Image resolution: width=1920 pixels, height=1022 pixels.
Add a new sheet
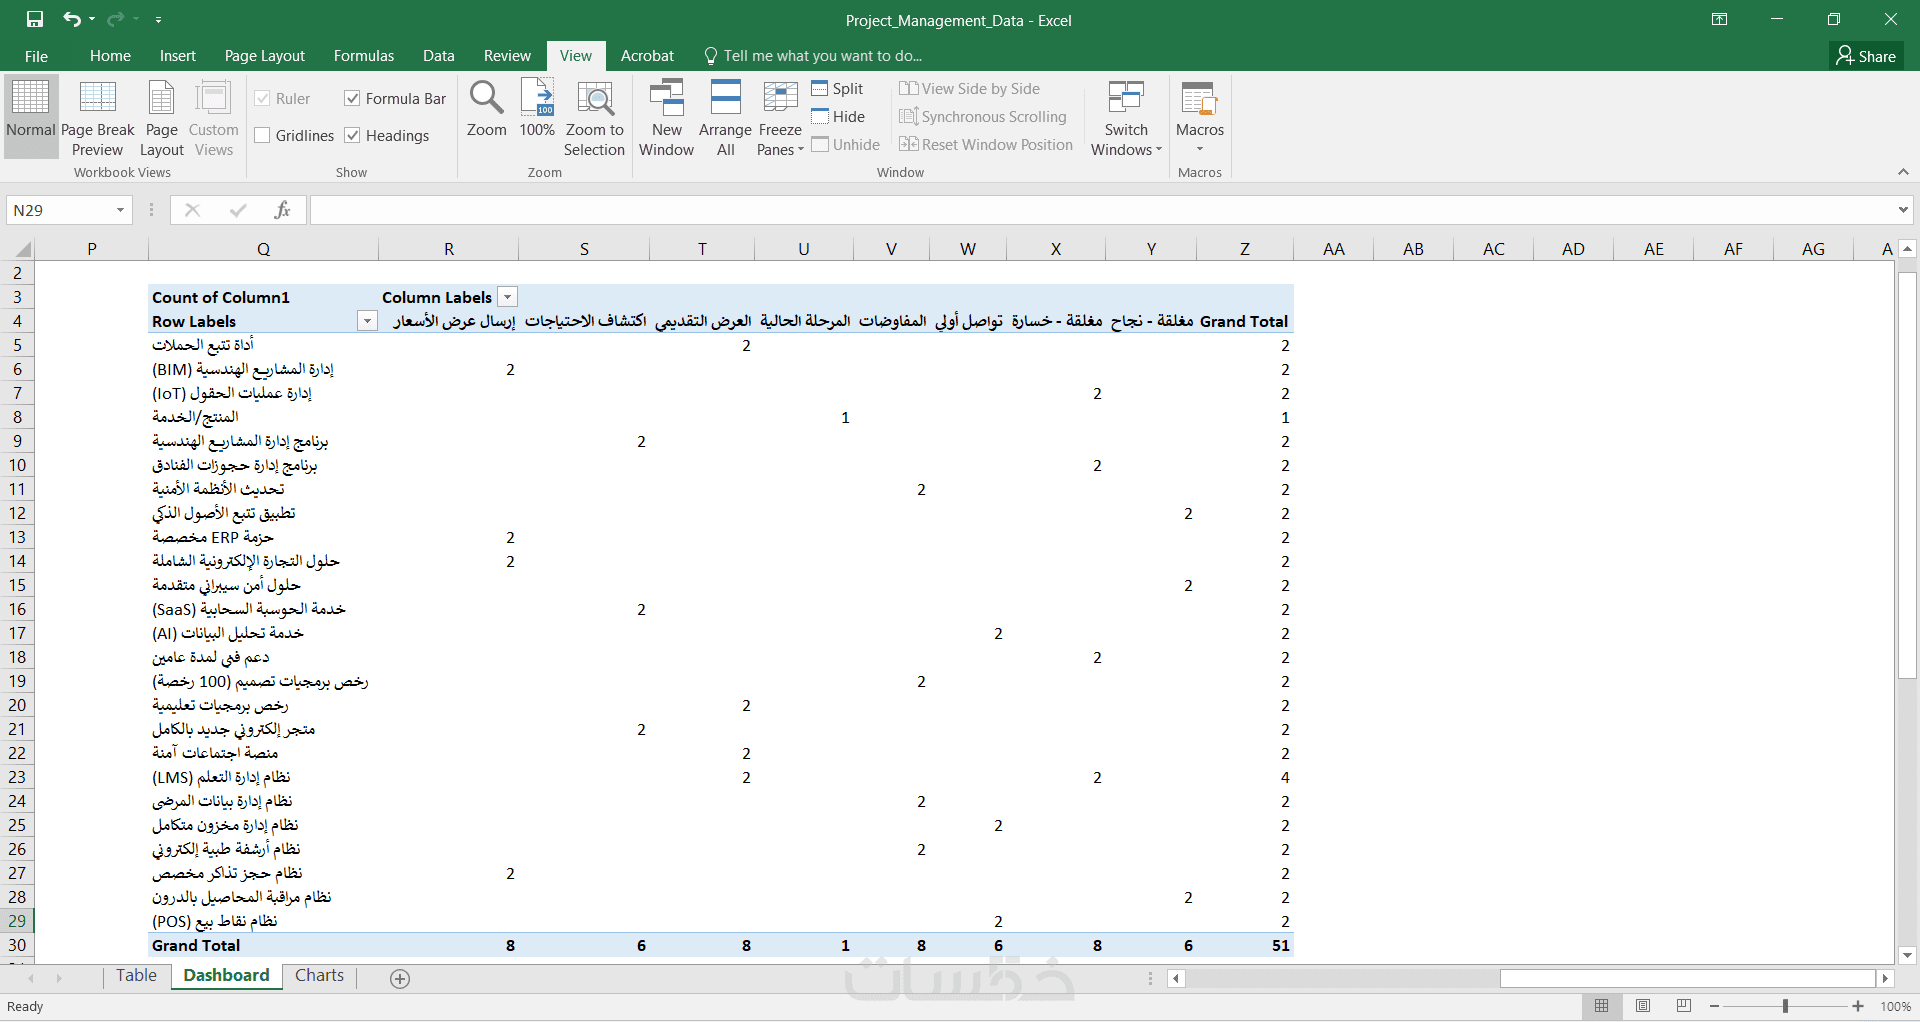pyautogui.click(x=400, y=979)
